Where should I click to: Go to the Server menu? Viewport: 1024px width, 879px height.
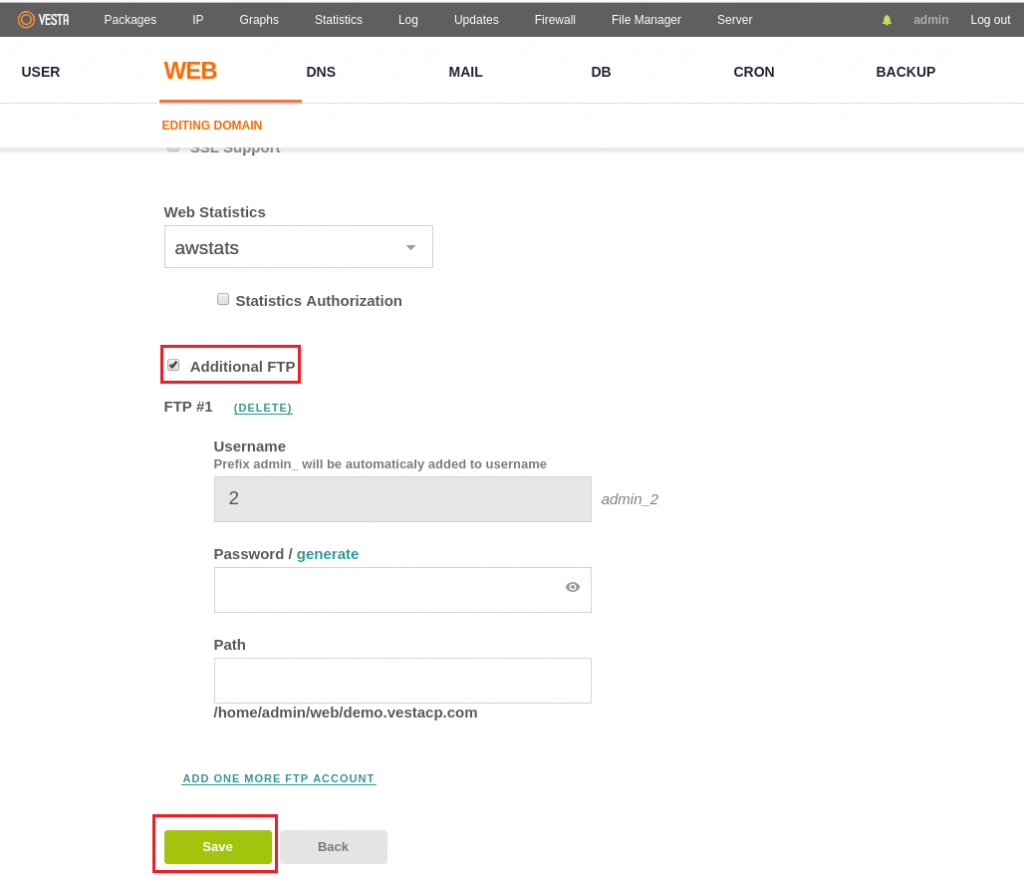tap(734, 19)
